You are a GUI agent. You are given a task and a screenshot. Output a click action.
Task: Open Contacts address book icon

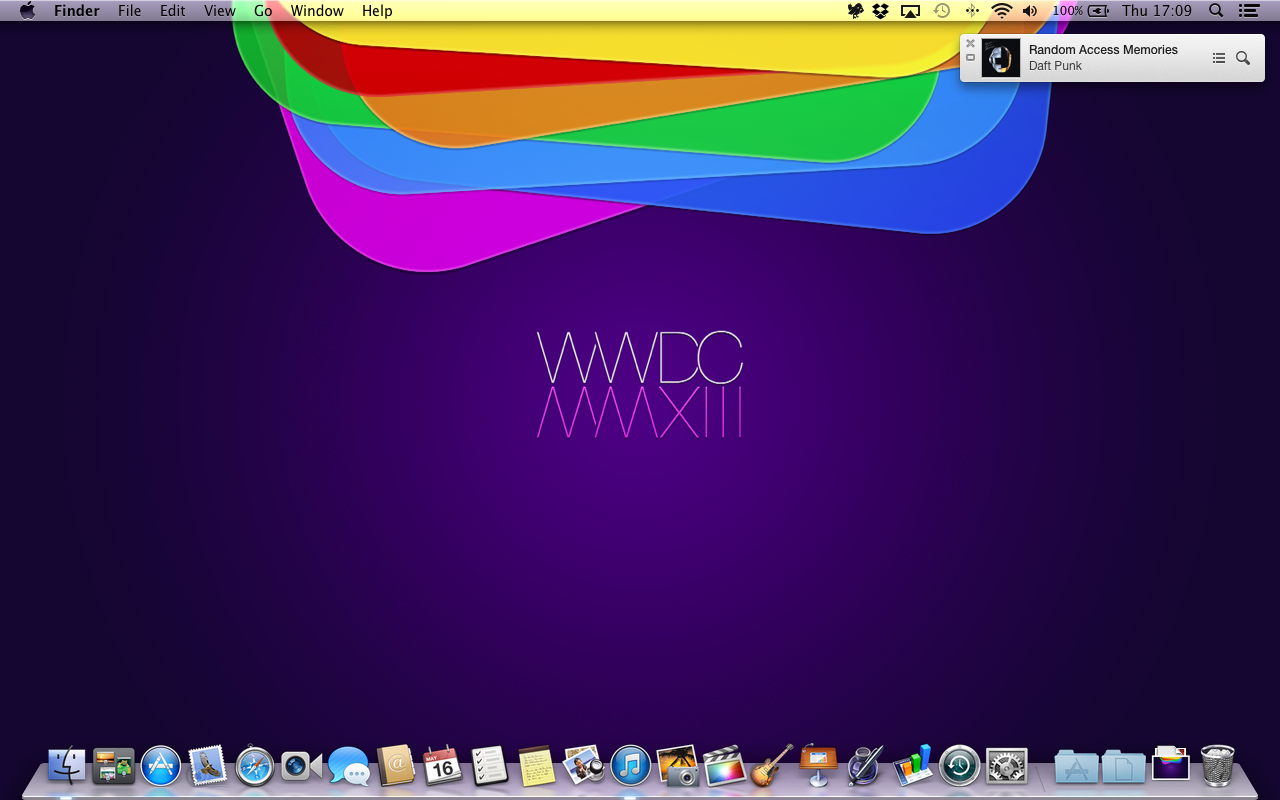(x=396, y=766)
